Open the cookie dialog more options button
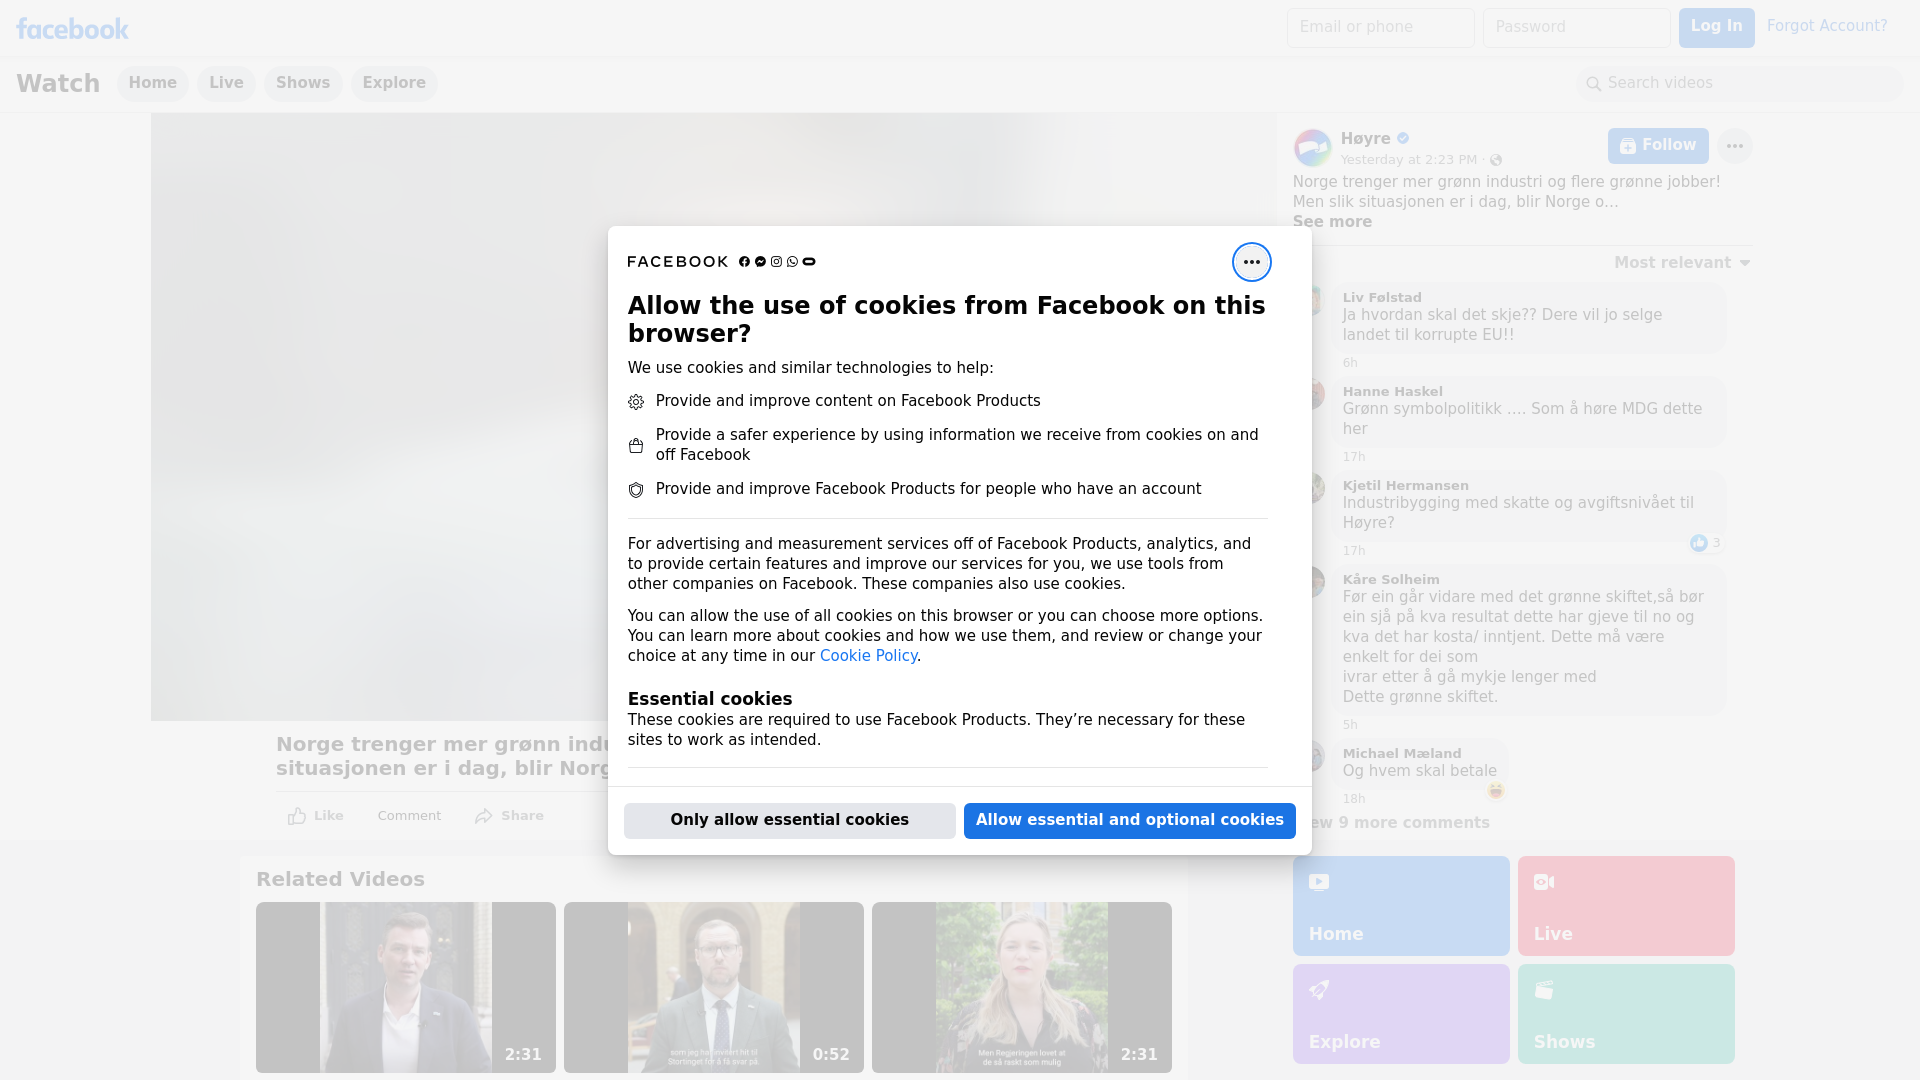This screenshot has height=1080, width=1920. pos(1251,262)
